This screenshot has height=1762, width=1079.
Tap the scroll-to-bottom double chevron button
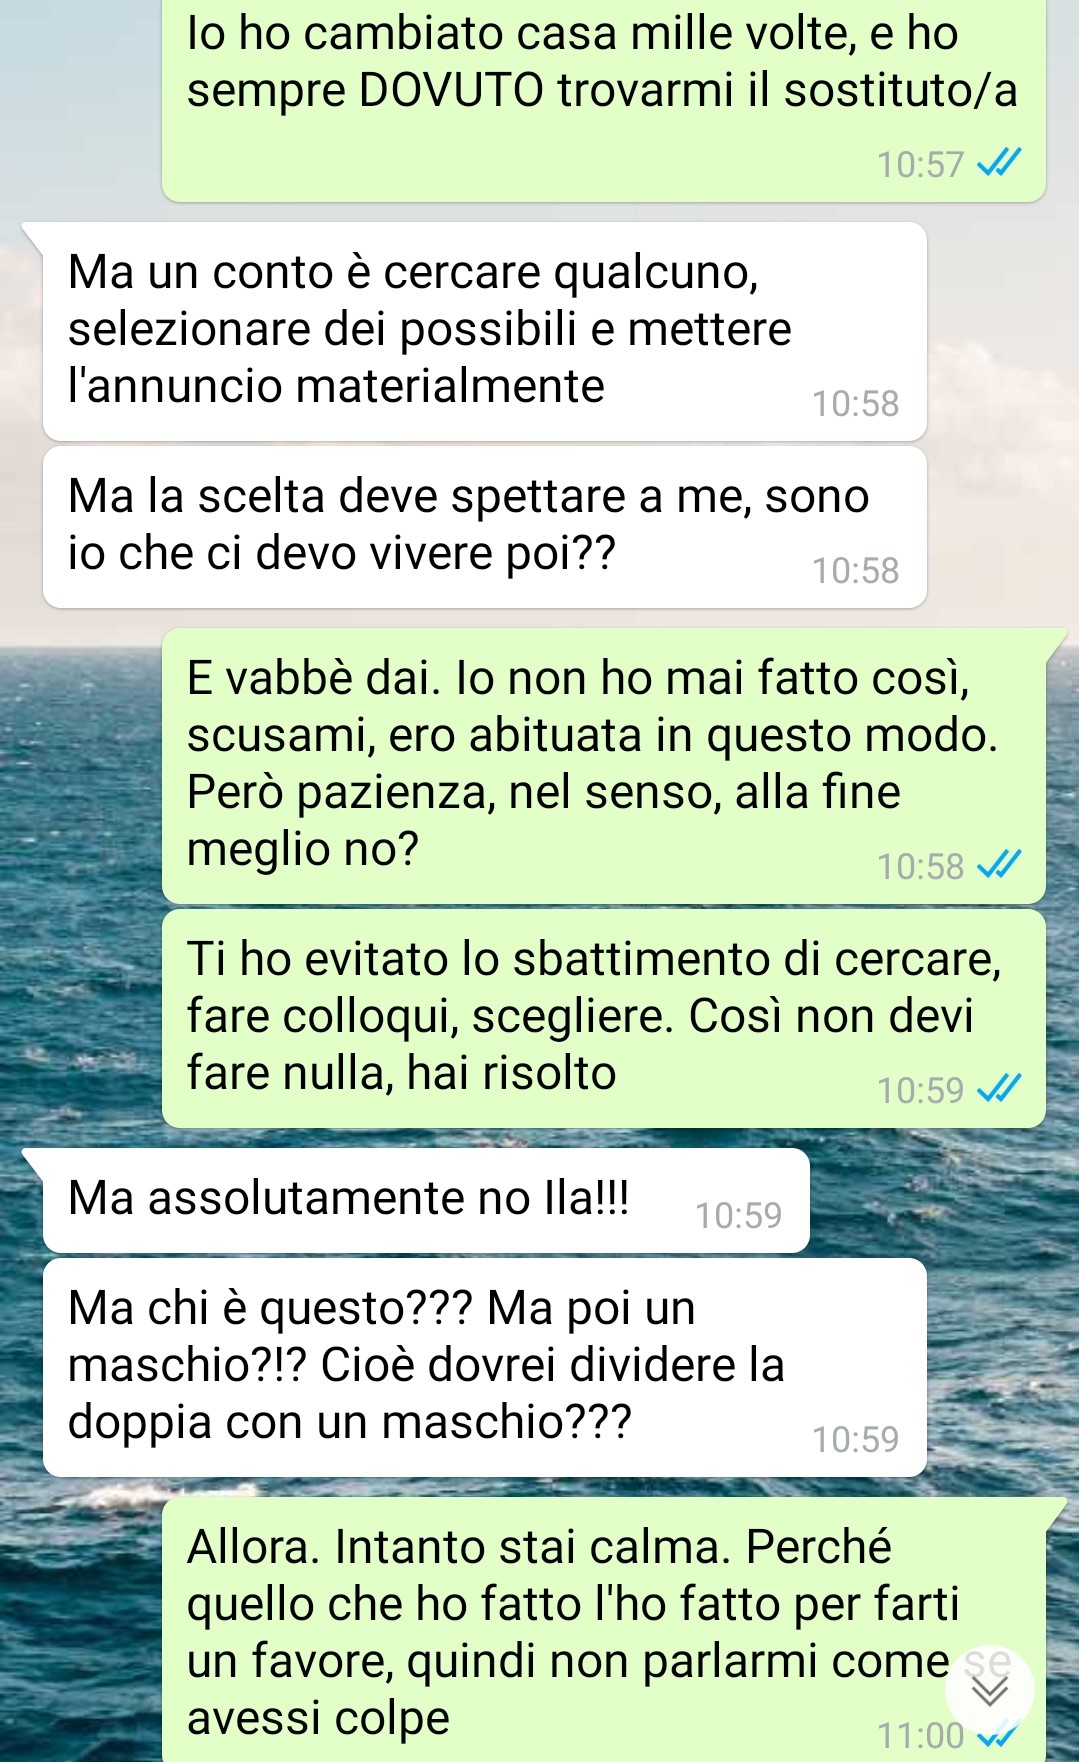coord(990,1690)
